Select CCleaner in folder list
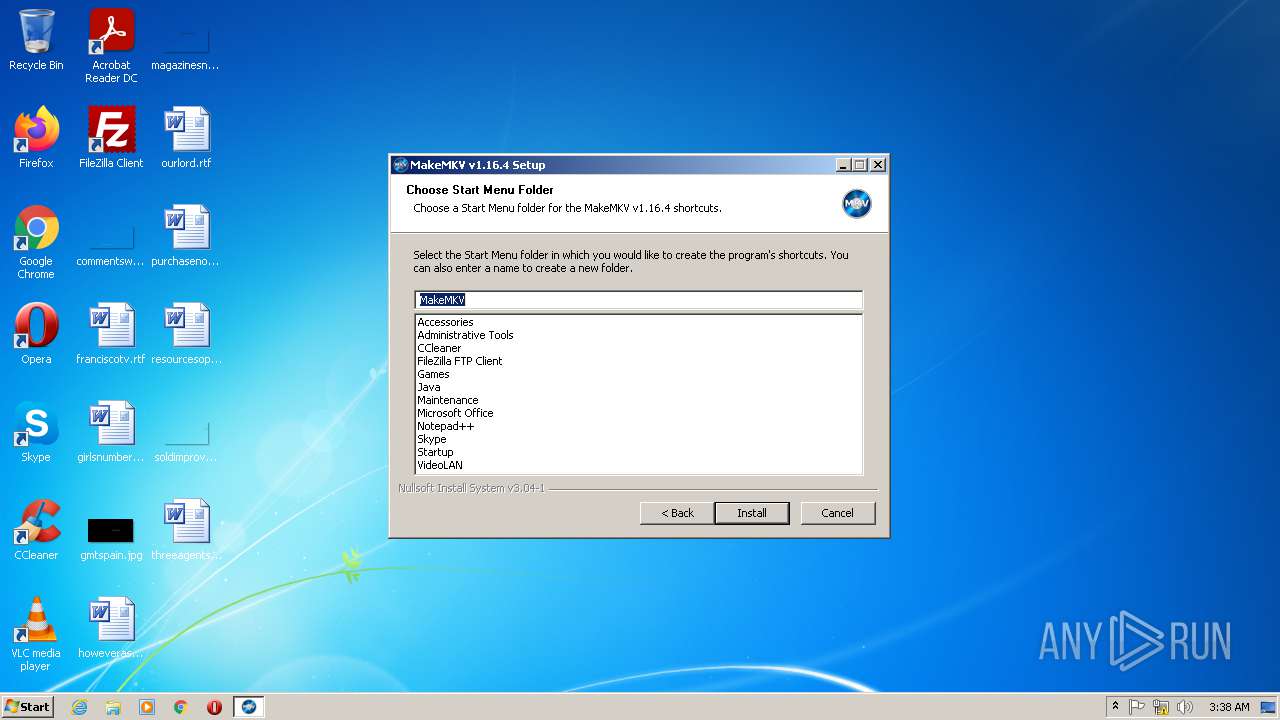1280x720 pixels. [439, 348]
